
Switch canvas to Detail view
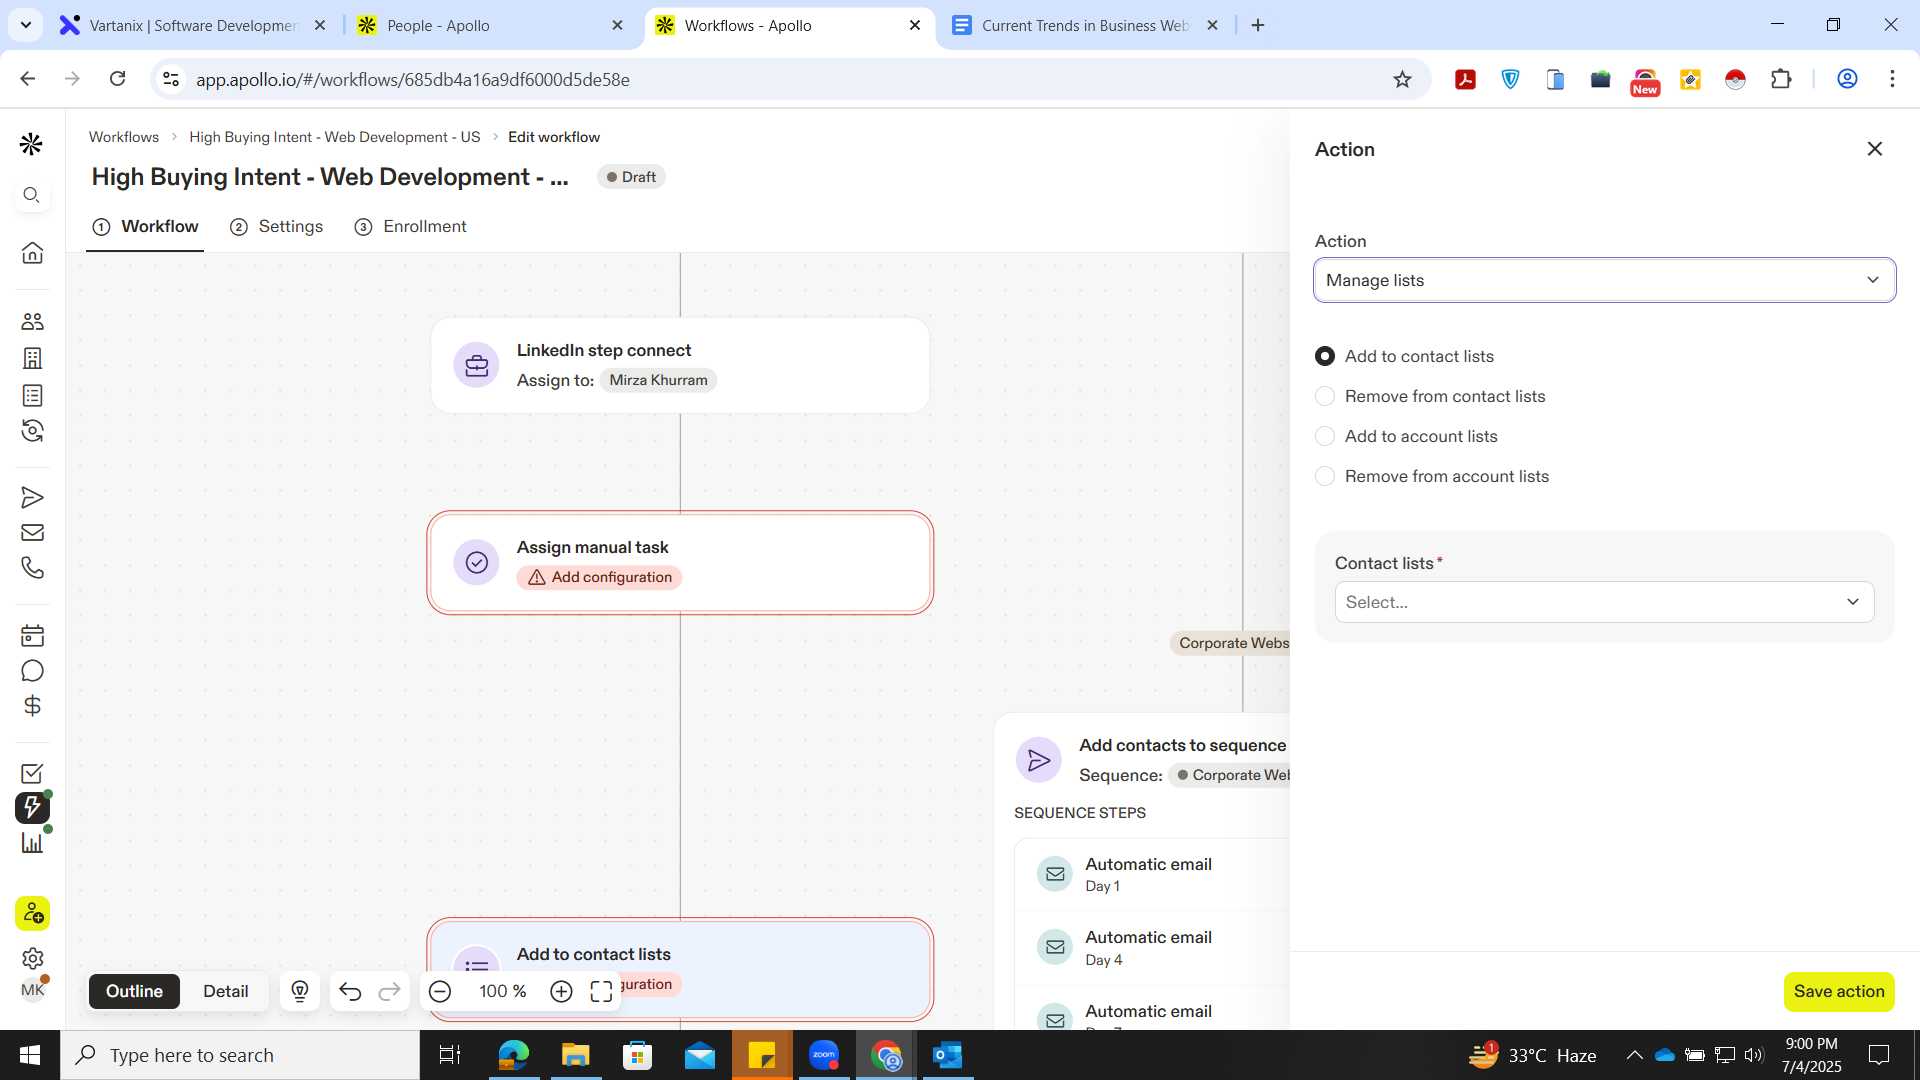click(x=226, y=991)
